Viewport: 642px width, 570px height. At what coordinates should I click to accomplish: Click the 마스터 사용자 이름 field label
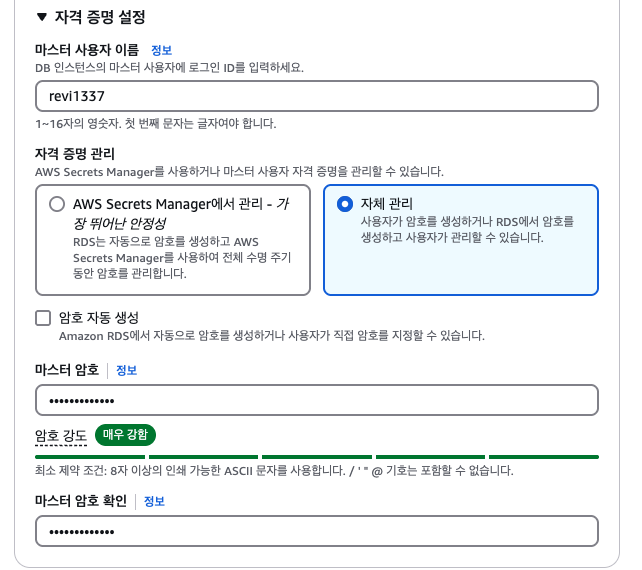point(87,50)
